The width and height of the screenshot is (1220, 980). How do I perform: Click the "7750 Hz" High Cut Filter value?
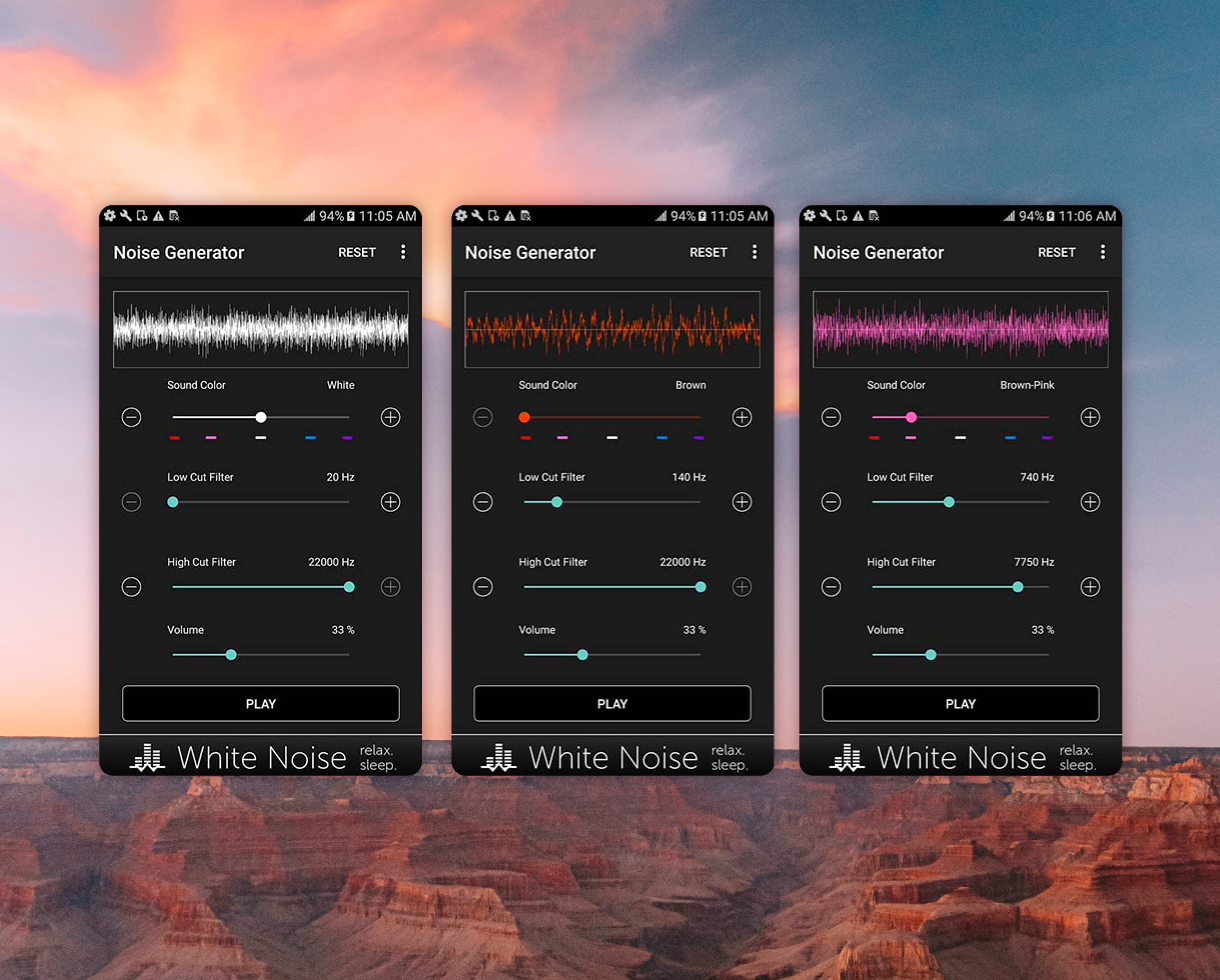[x=1034, y=563]
